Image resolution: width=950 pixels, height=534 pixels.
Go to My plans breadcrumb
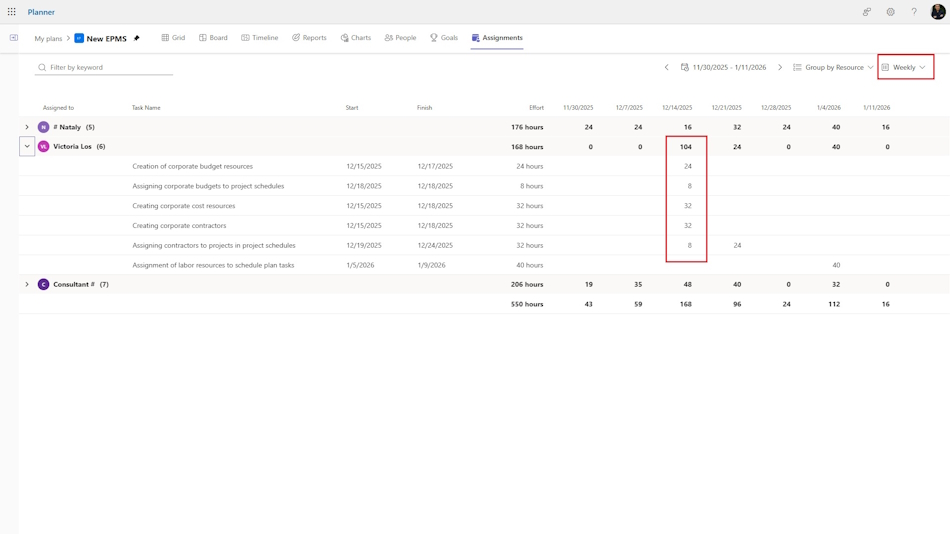[x=48, y=38]
